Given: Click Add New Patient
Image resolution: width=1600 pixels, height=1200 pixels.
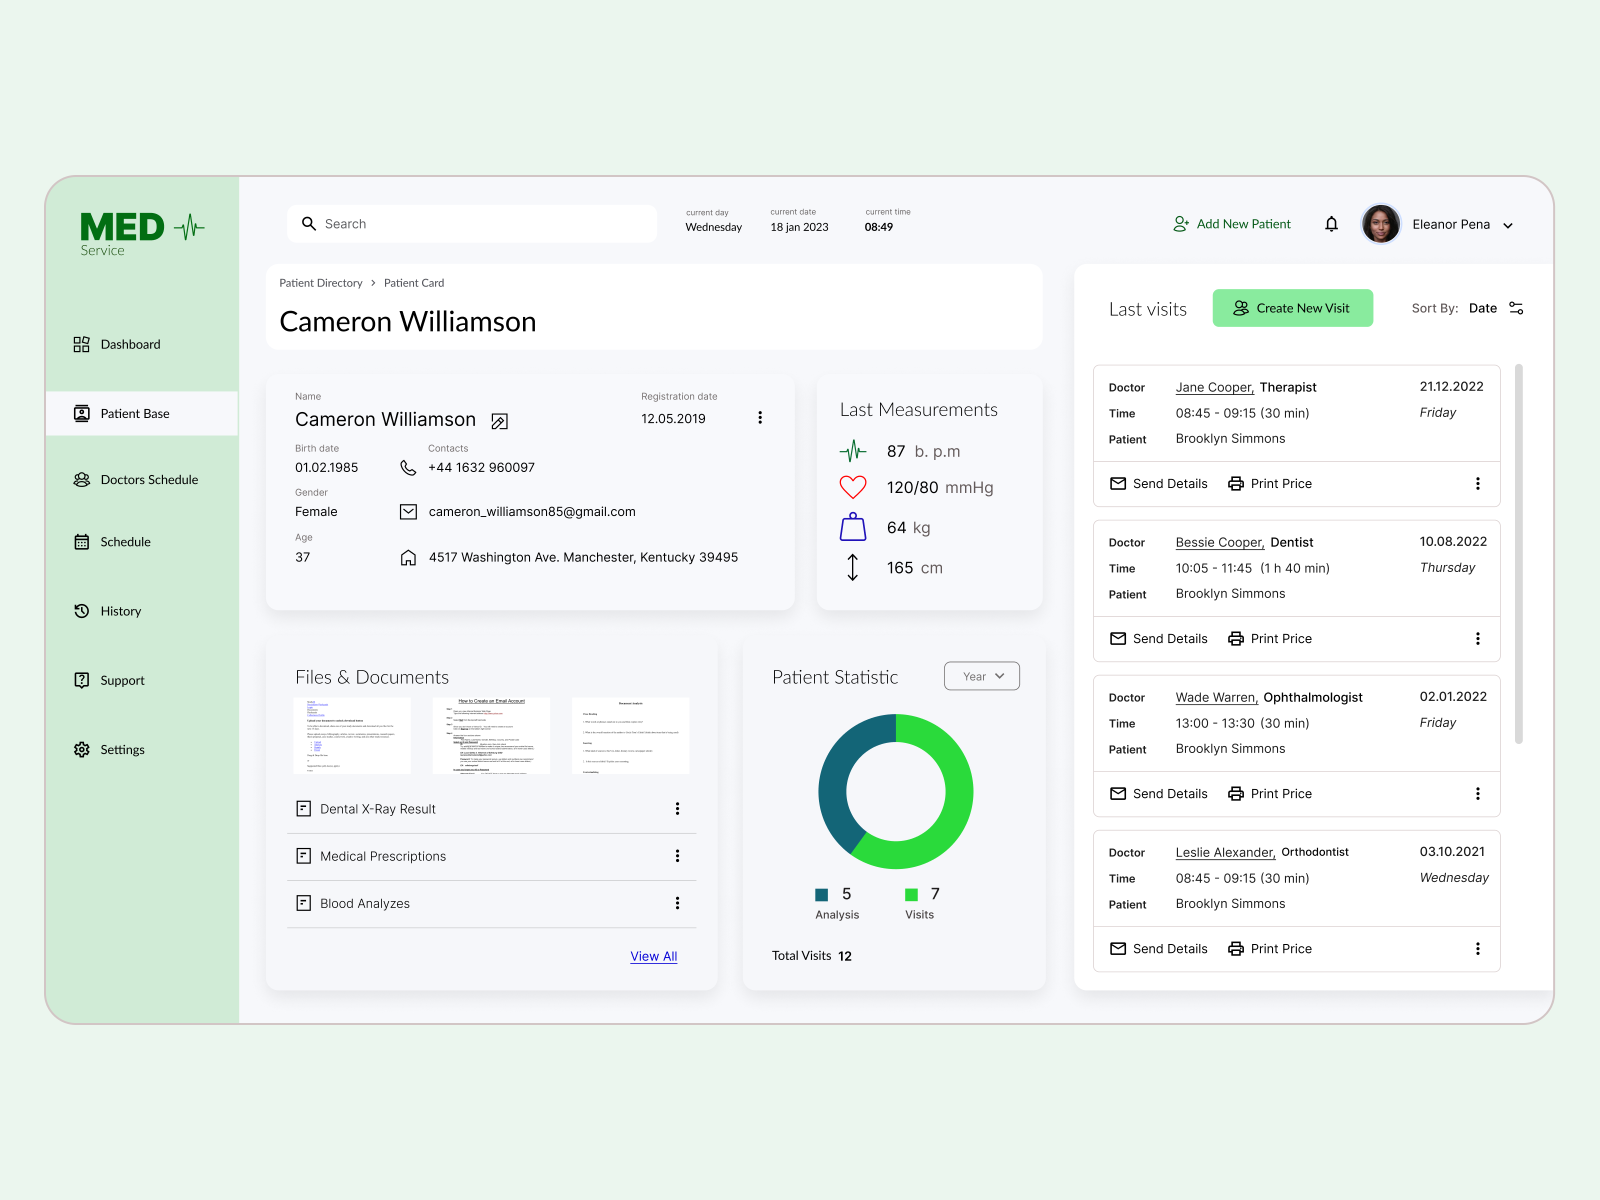Looking at the screenshot, I should tap(1243, 223).
